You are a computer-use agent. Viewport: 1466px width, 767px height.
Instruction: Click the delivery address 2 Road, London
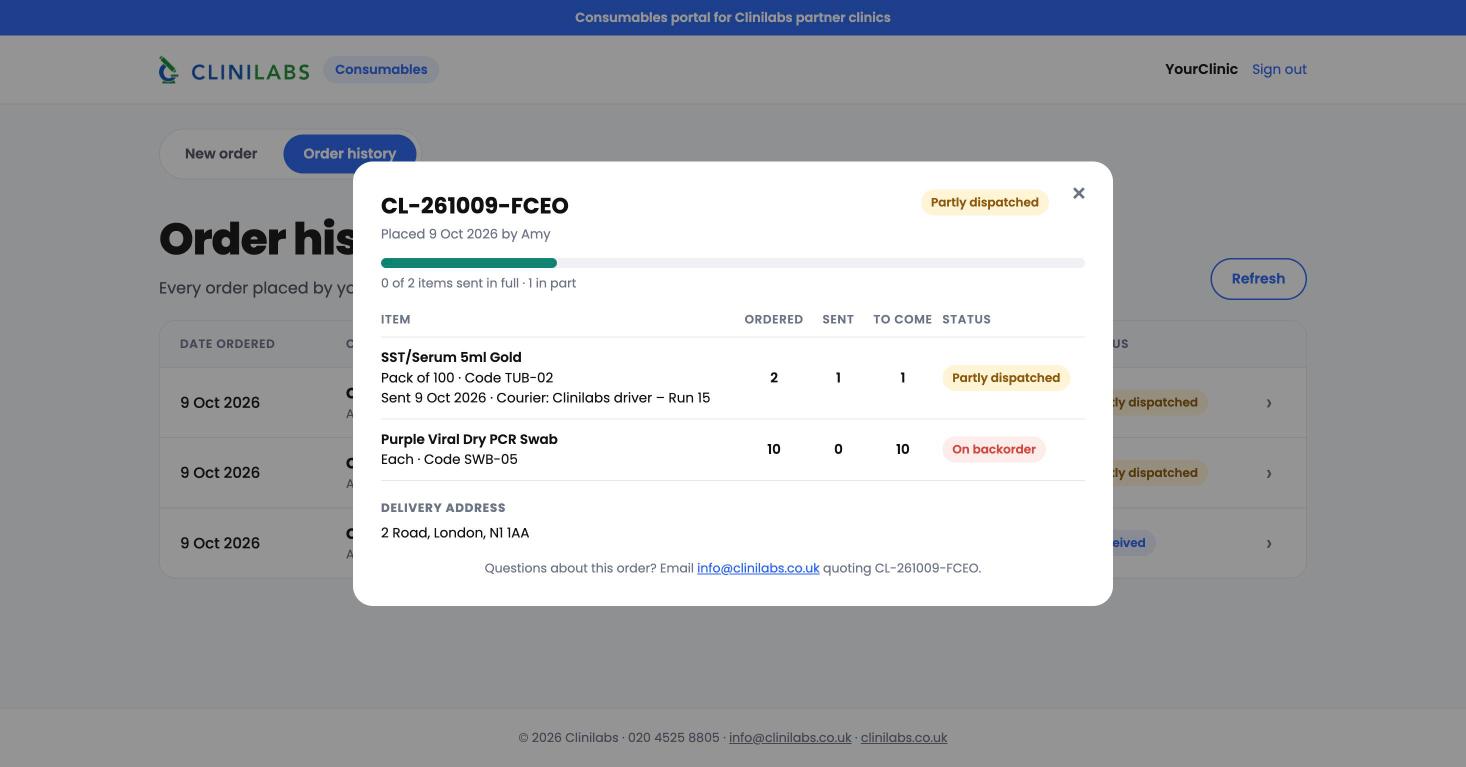(x=455, y=533)
